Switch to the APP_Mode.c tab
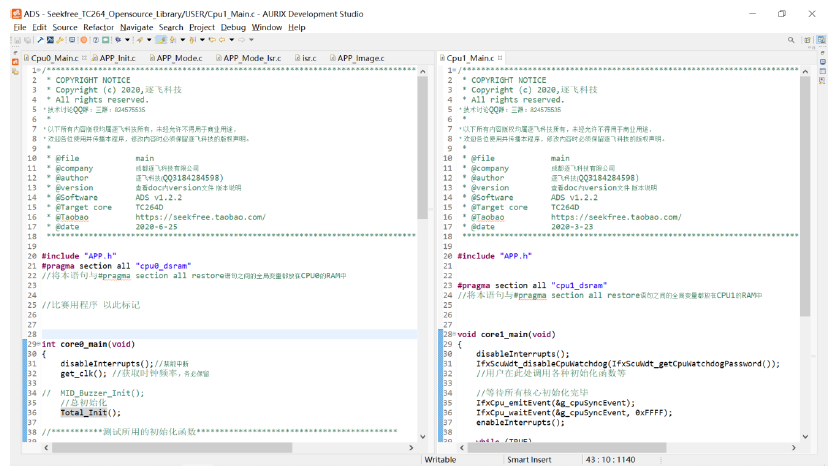Viewport: 832px width, 468px height. coord(176,58)
